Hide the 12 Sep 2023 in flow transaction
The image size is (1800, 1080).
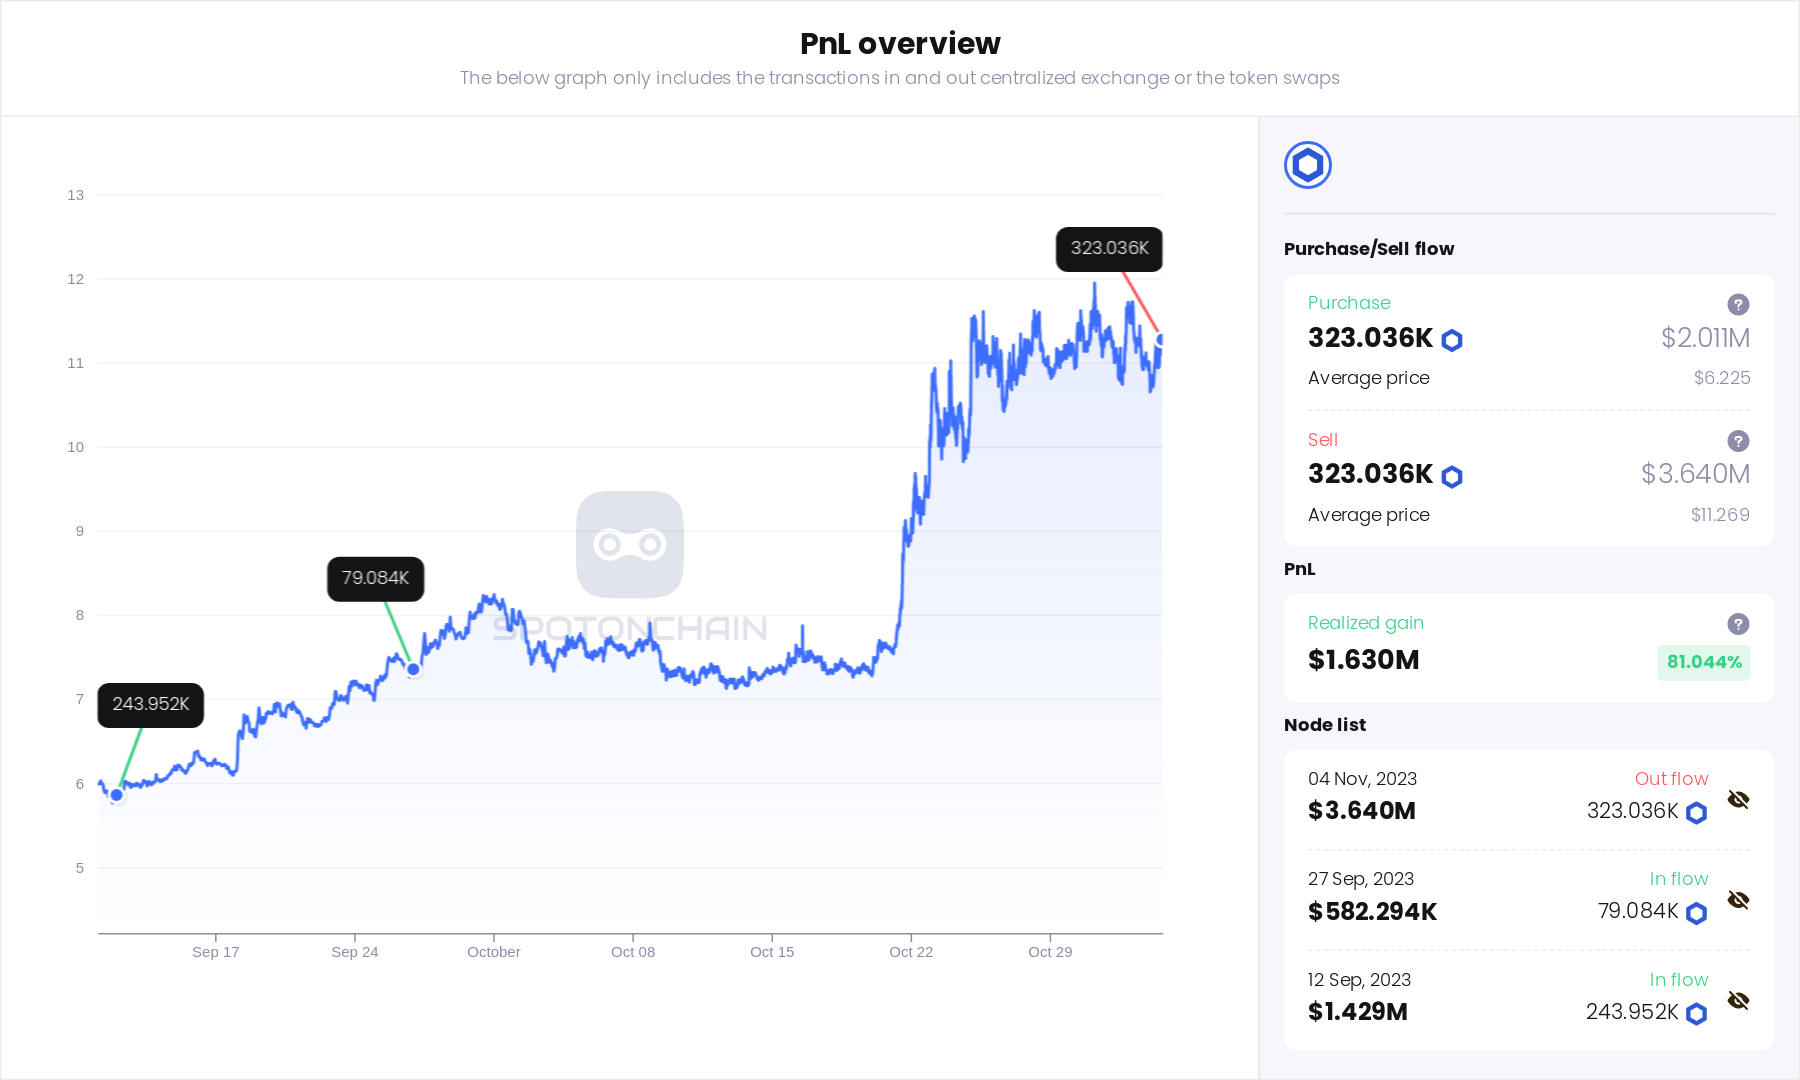click(1739, 1000)
